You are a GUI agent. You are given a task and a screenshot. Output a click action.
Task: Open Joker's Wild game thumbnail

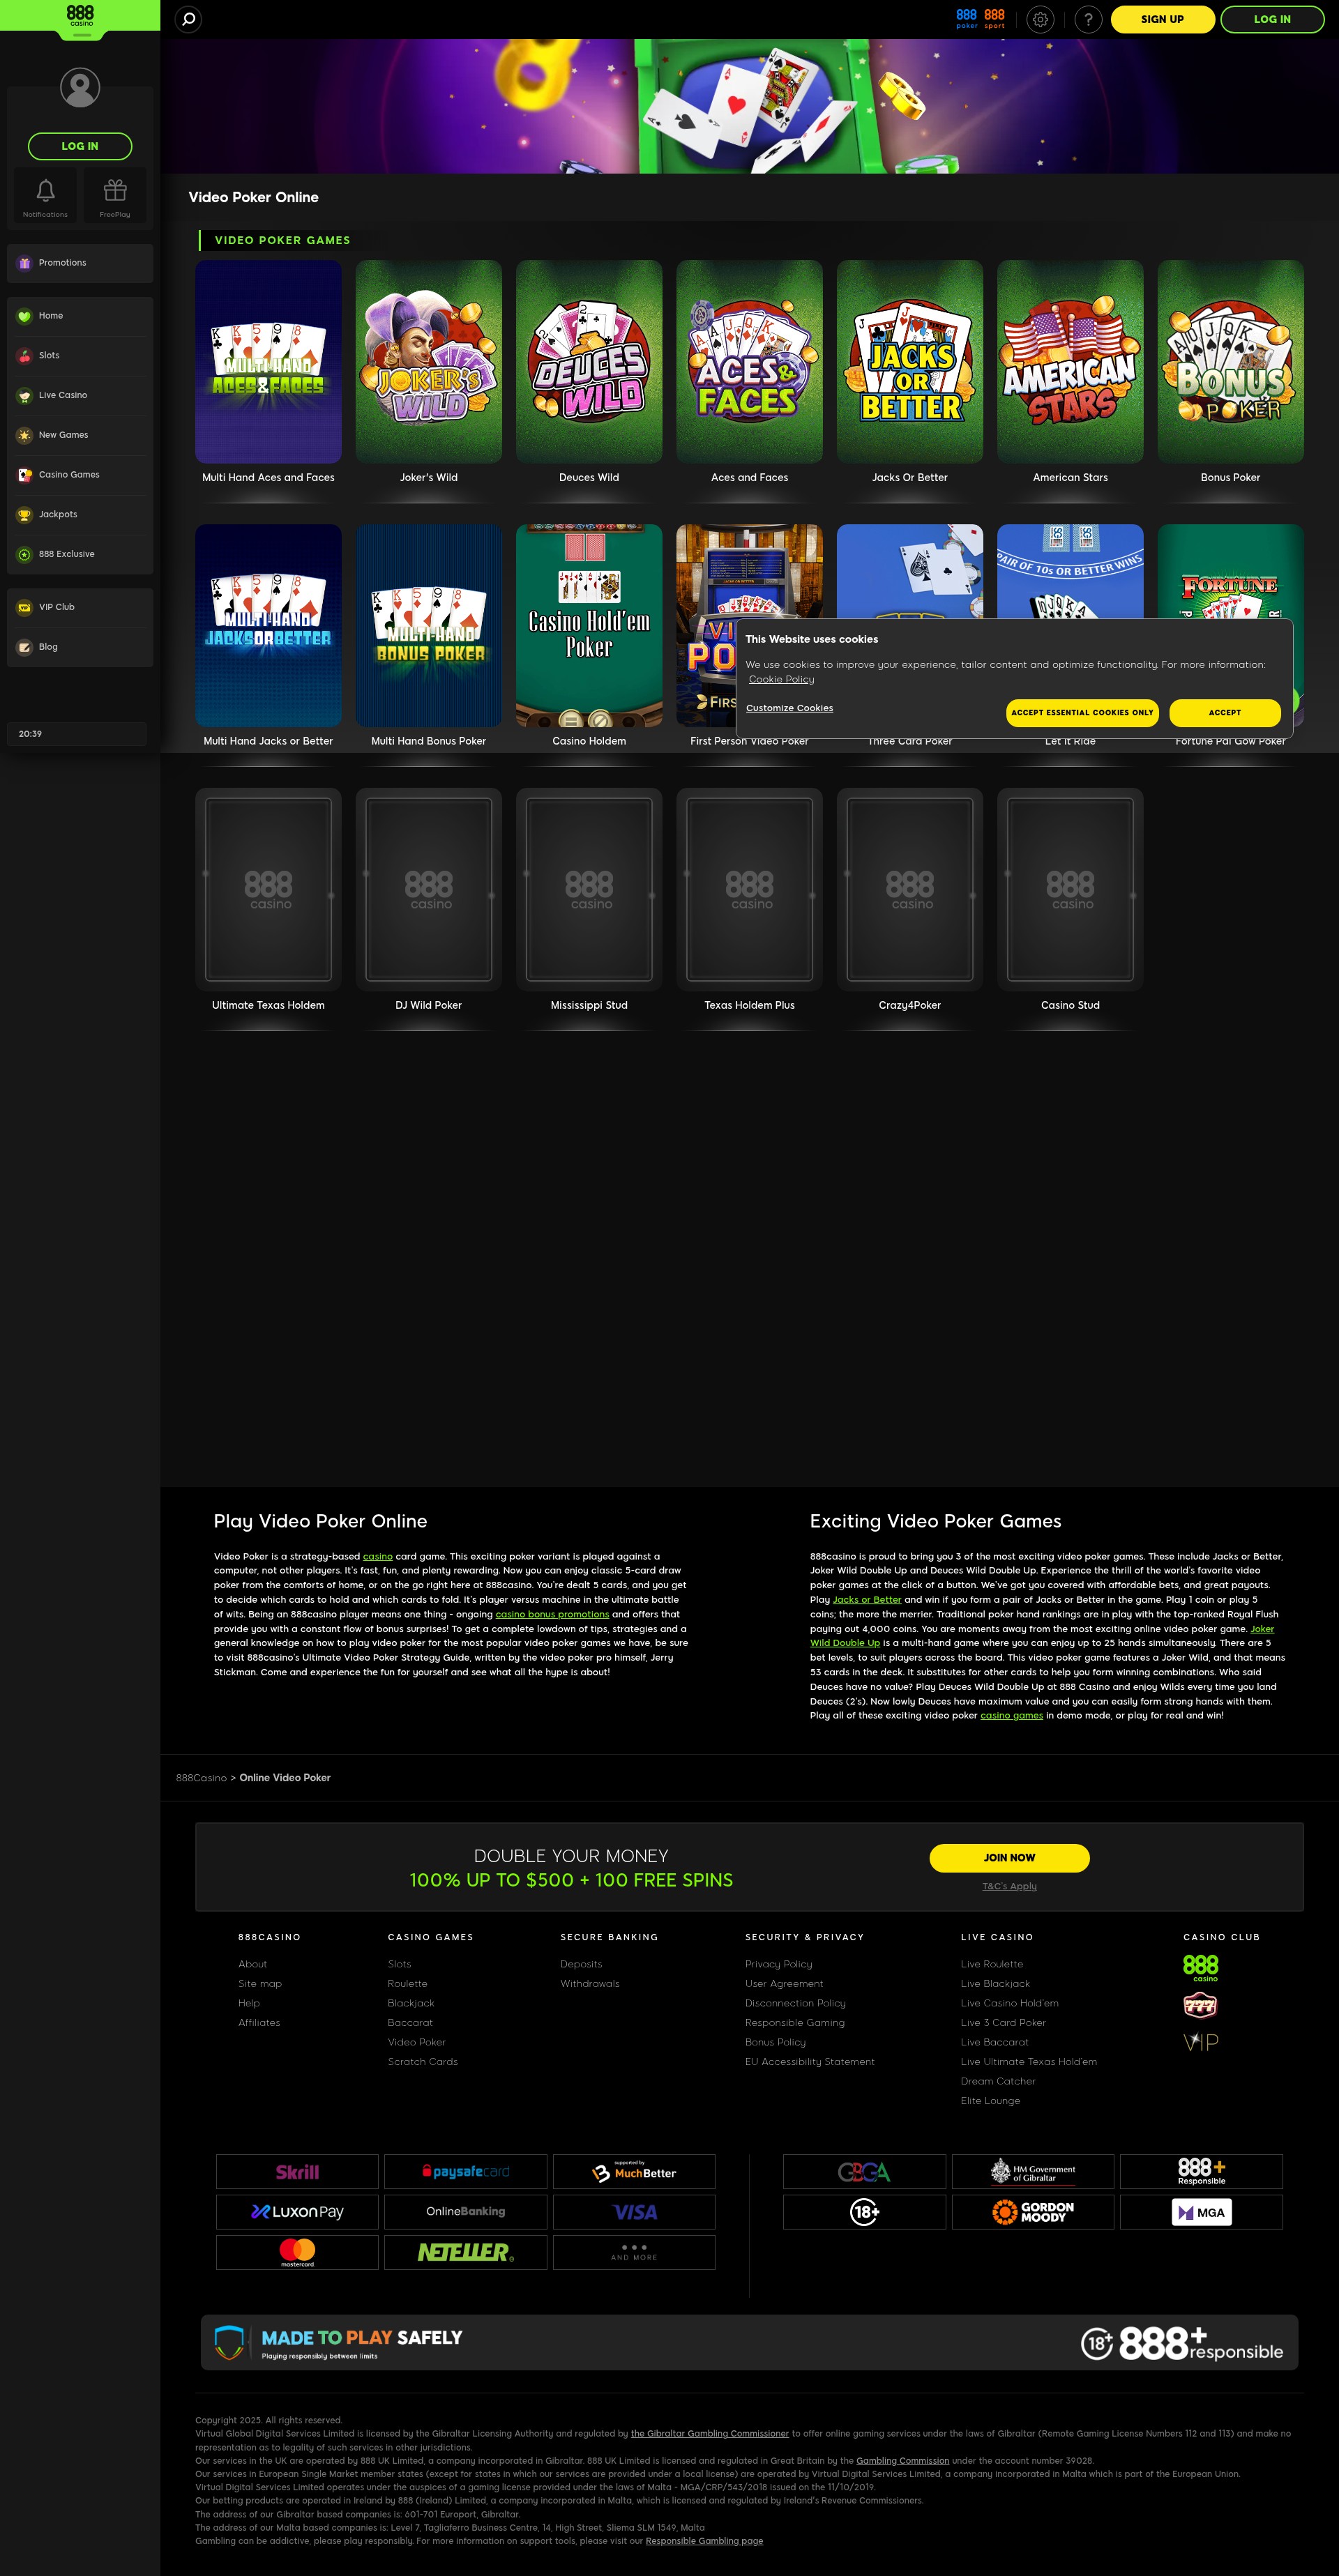pos(429,362)
